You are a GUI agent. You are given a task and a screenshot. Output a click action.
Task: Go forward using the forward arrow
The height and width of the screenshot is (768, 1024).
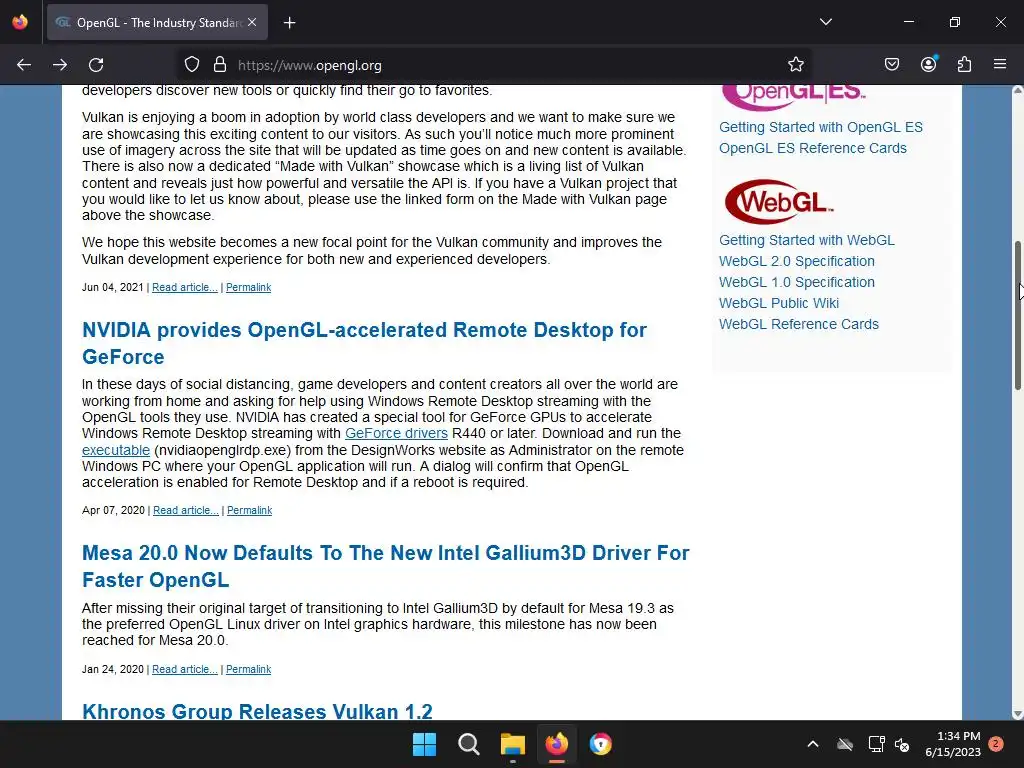coord(60,65)
